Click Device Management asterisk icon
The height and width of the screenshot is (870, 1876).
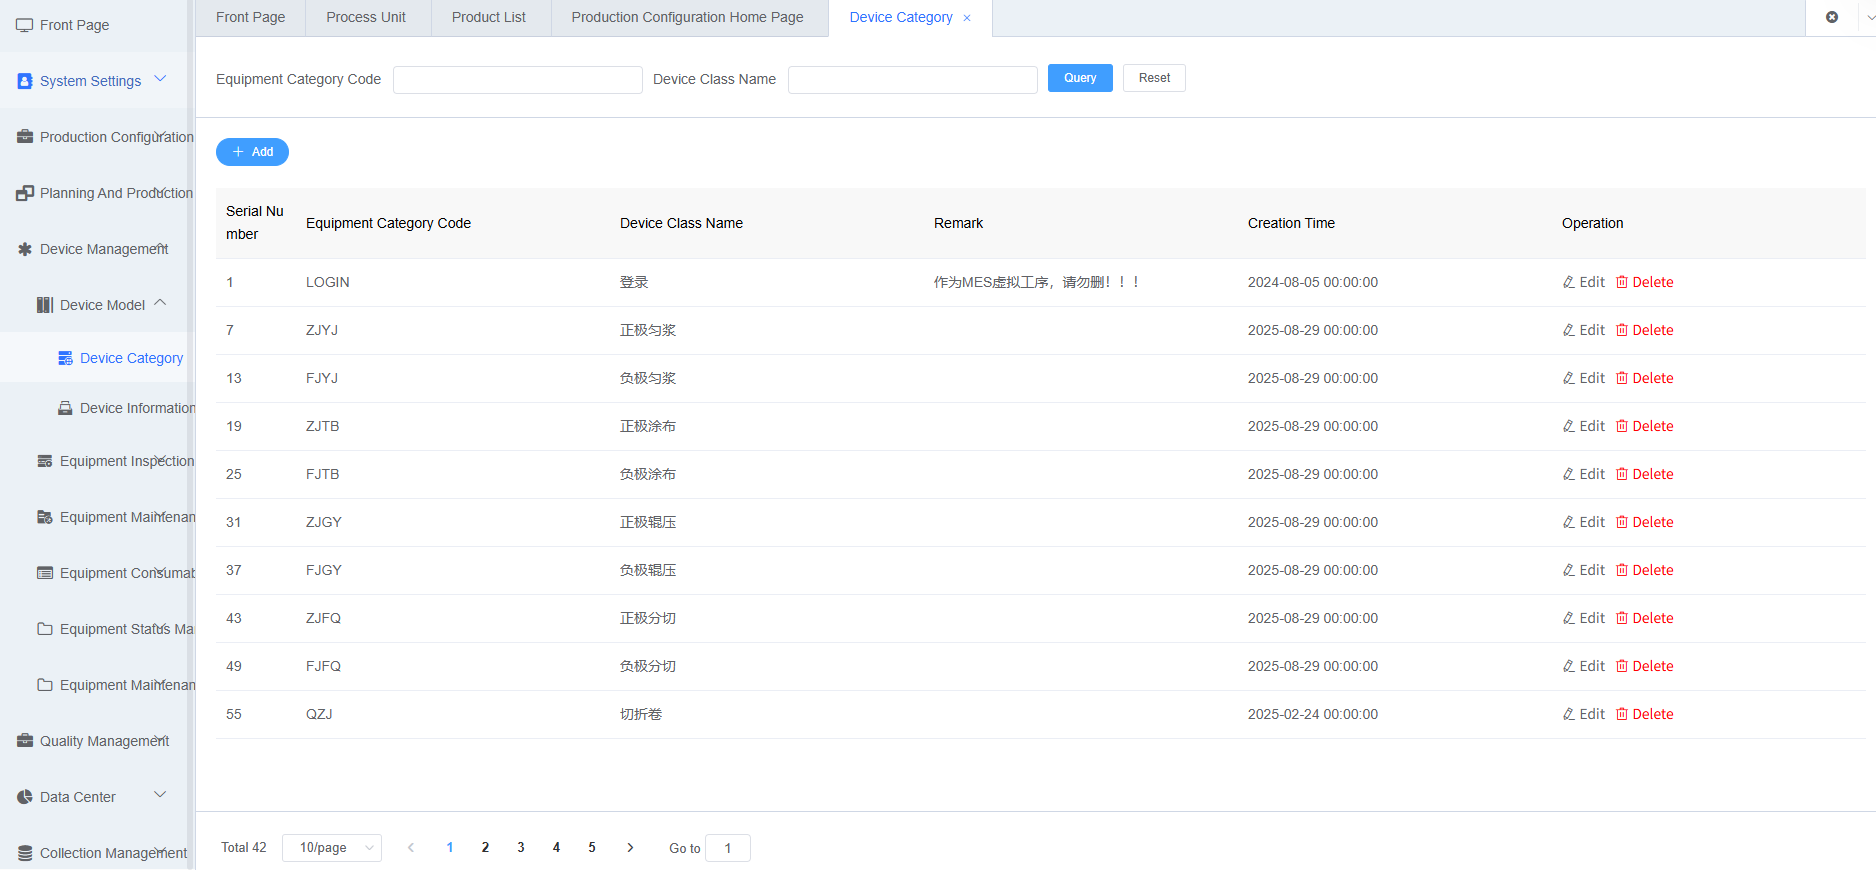25,249
